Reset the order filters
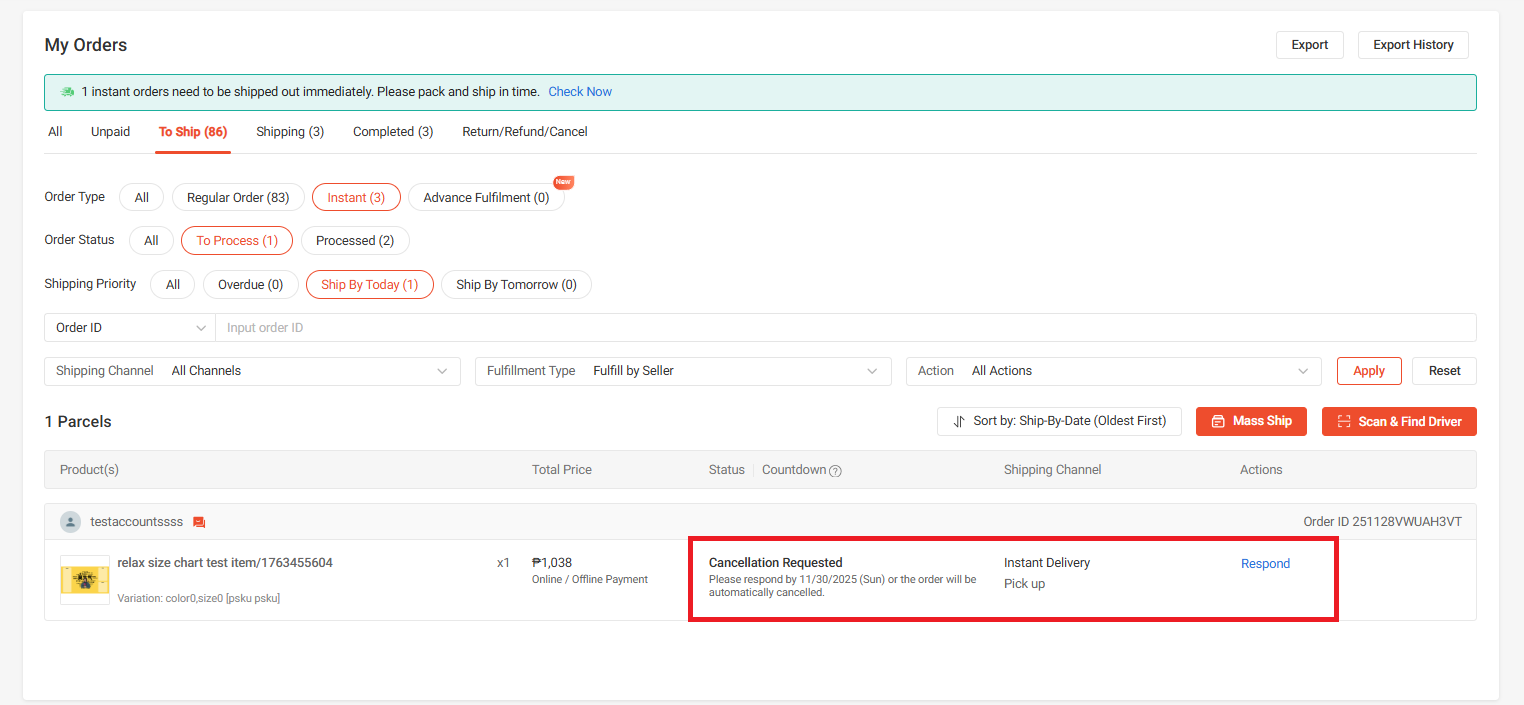This screenshot has height=705, width=1524. pyautogui.click(x=1444, y=371)
